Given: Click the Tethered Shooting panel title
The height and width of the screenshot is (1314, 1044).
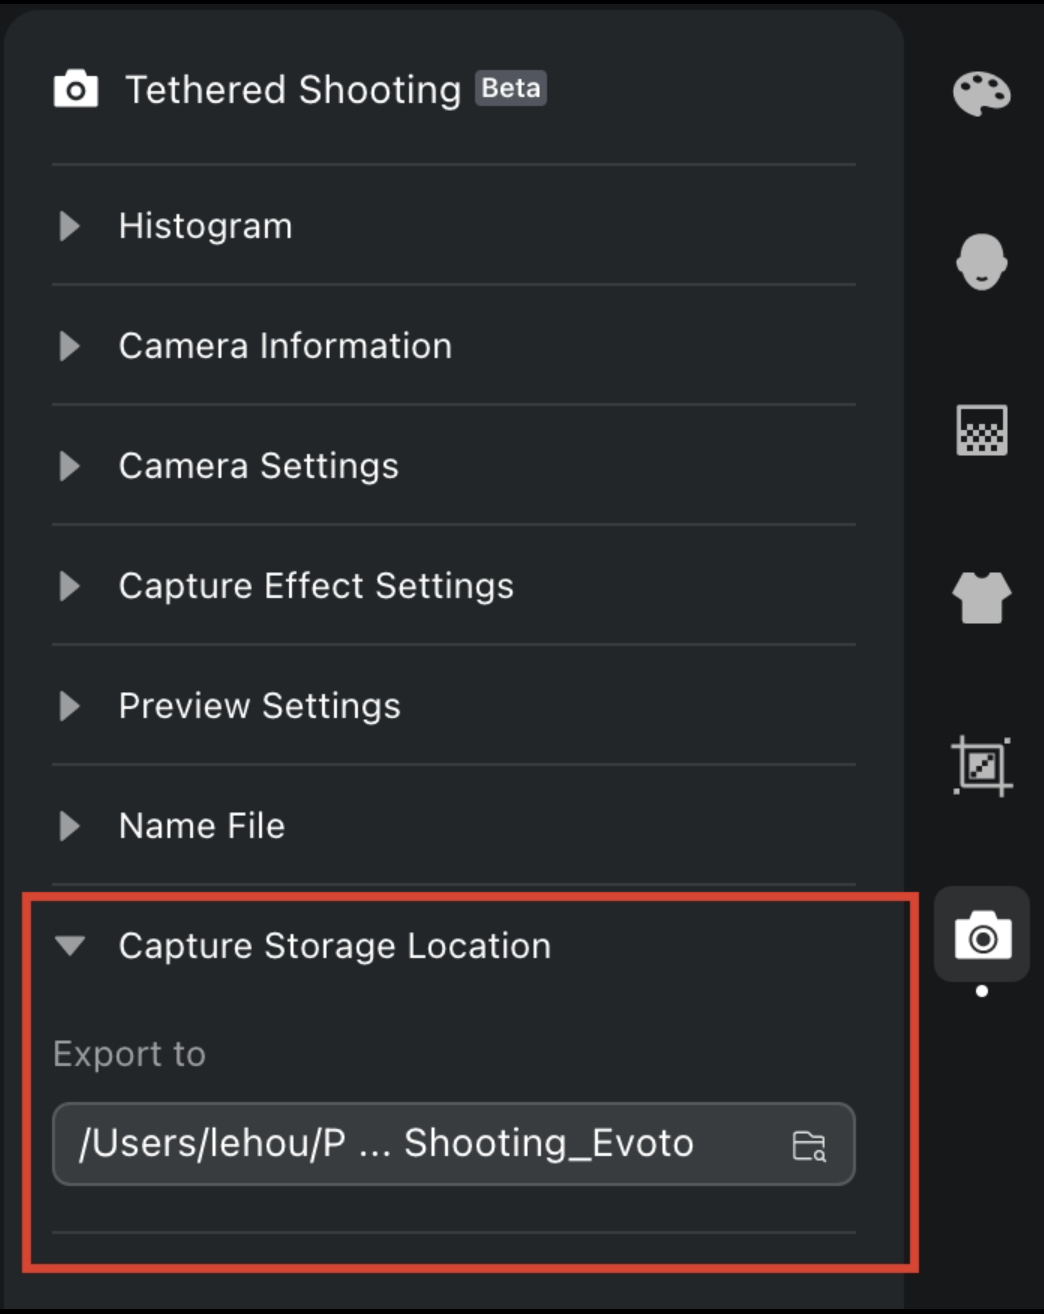Looking at the screenshot, I should (293, 90).
